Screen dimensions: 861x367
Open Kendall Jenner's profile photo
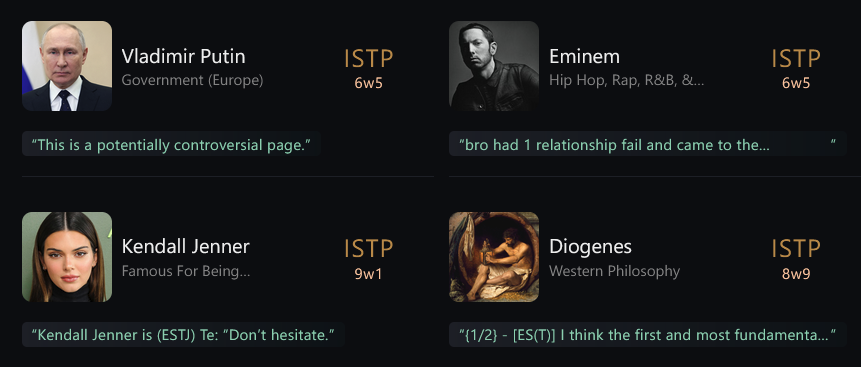point(67,257)
